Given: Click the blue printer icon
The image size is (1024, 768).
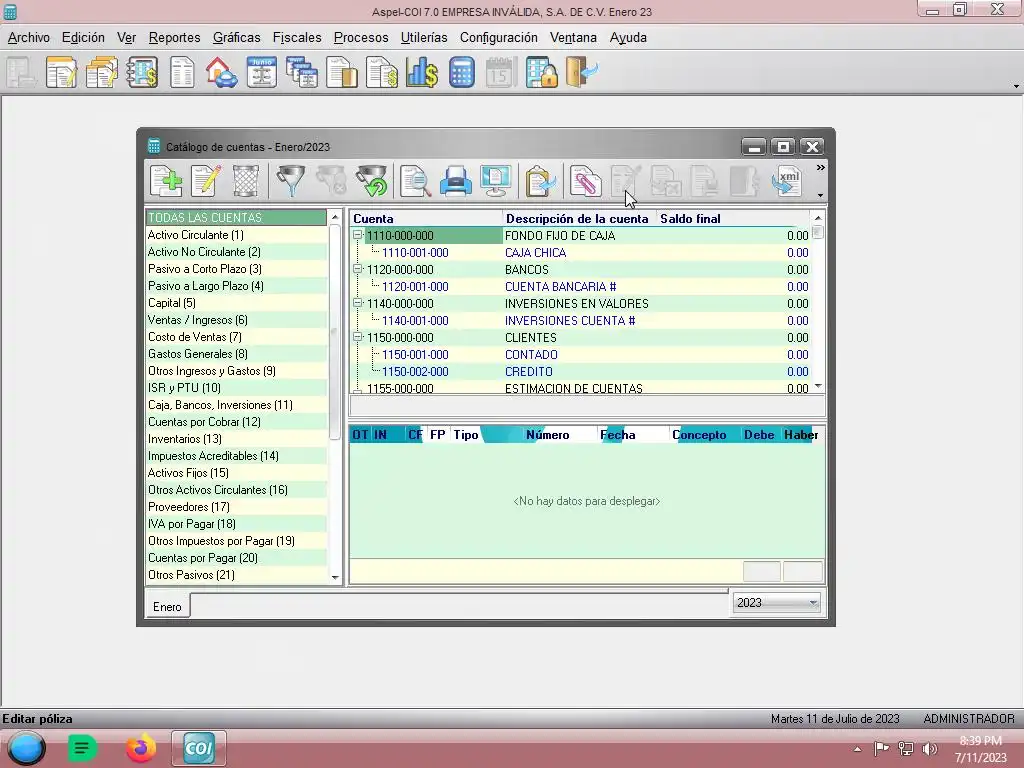Looking at the screenshot, I should [455, 181].
